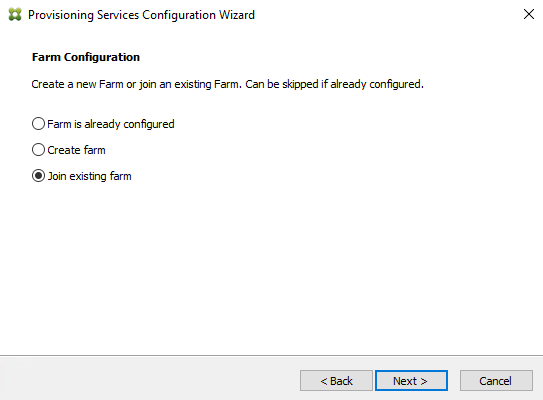Viewport: 543px width, 400px height.
Task: Click the 'Farm Configuration' heading
Action: click(86, 57)
